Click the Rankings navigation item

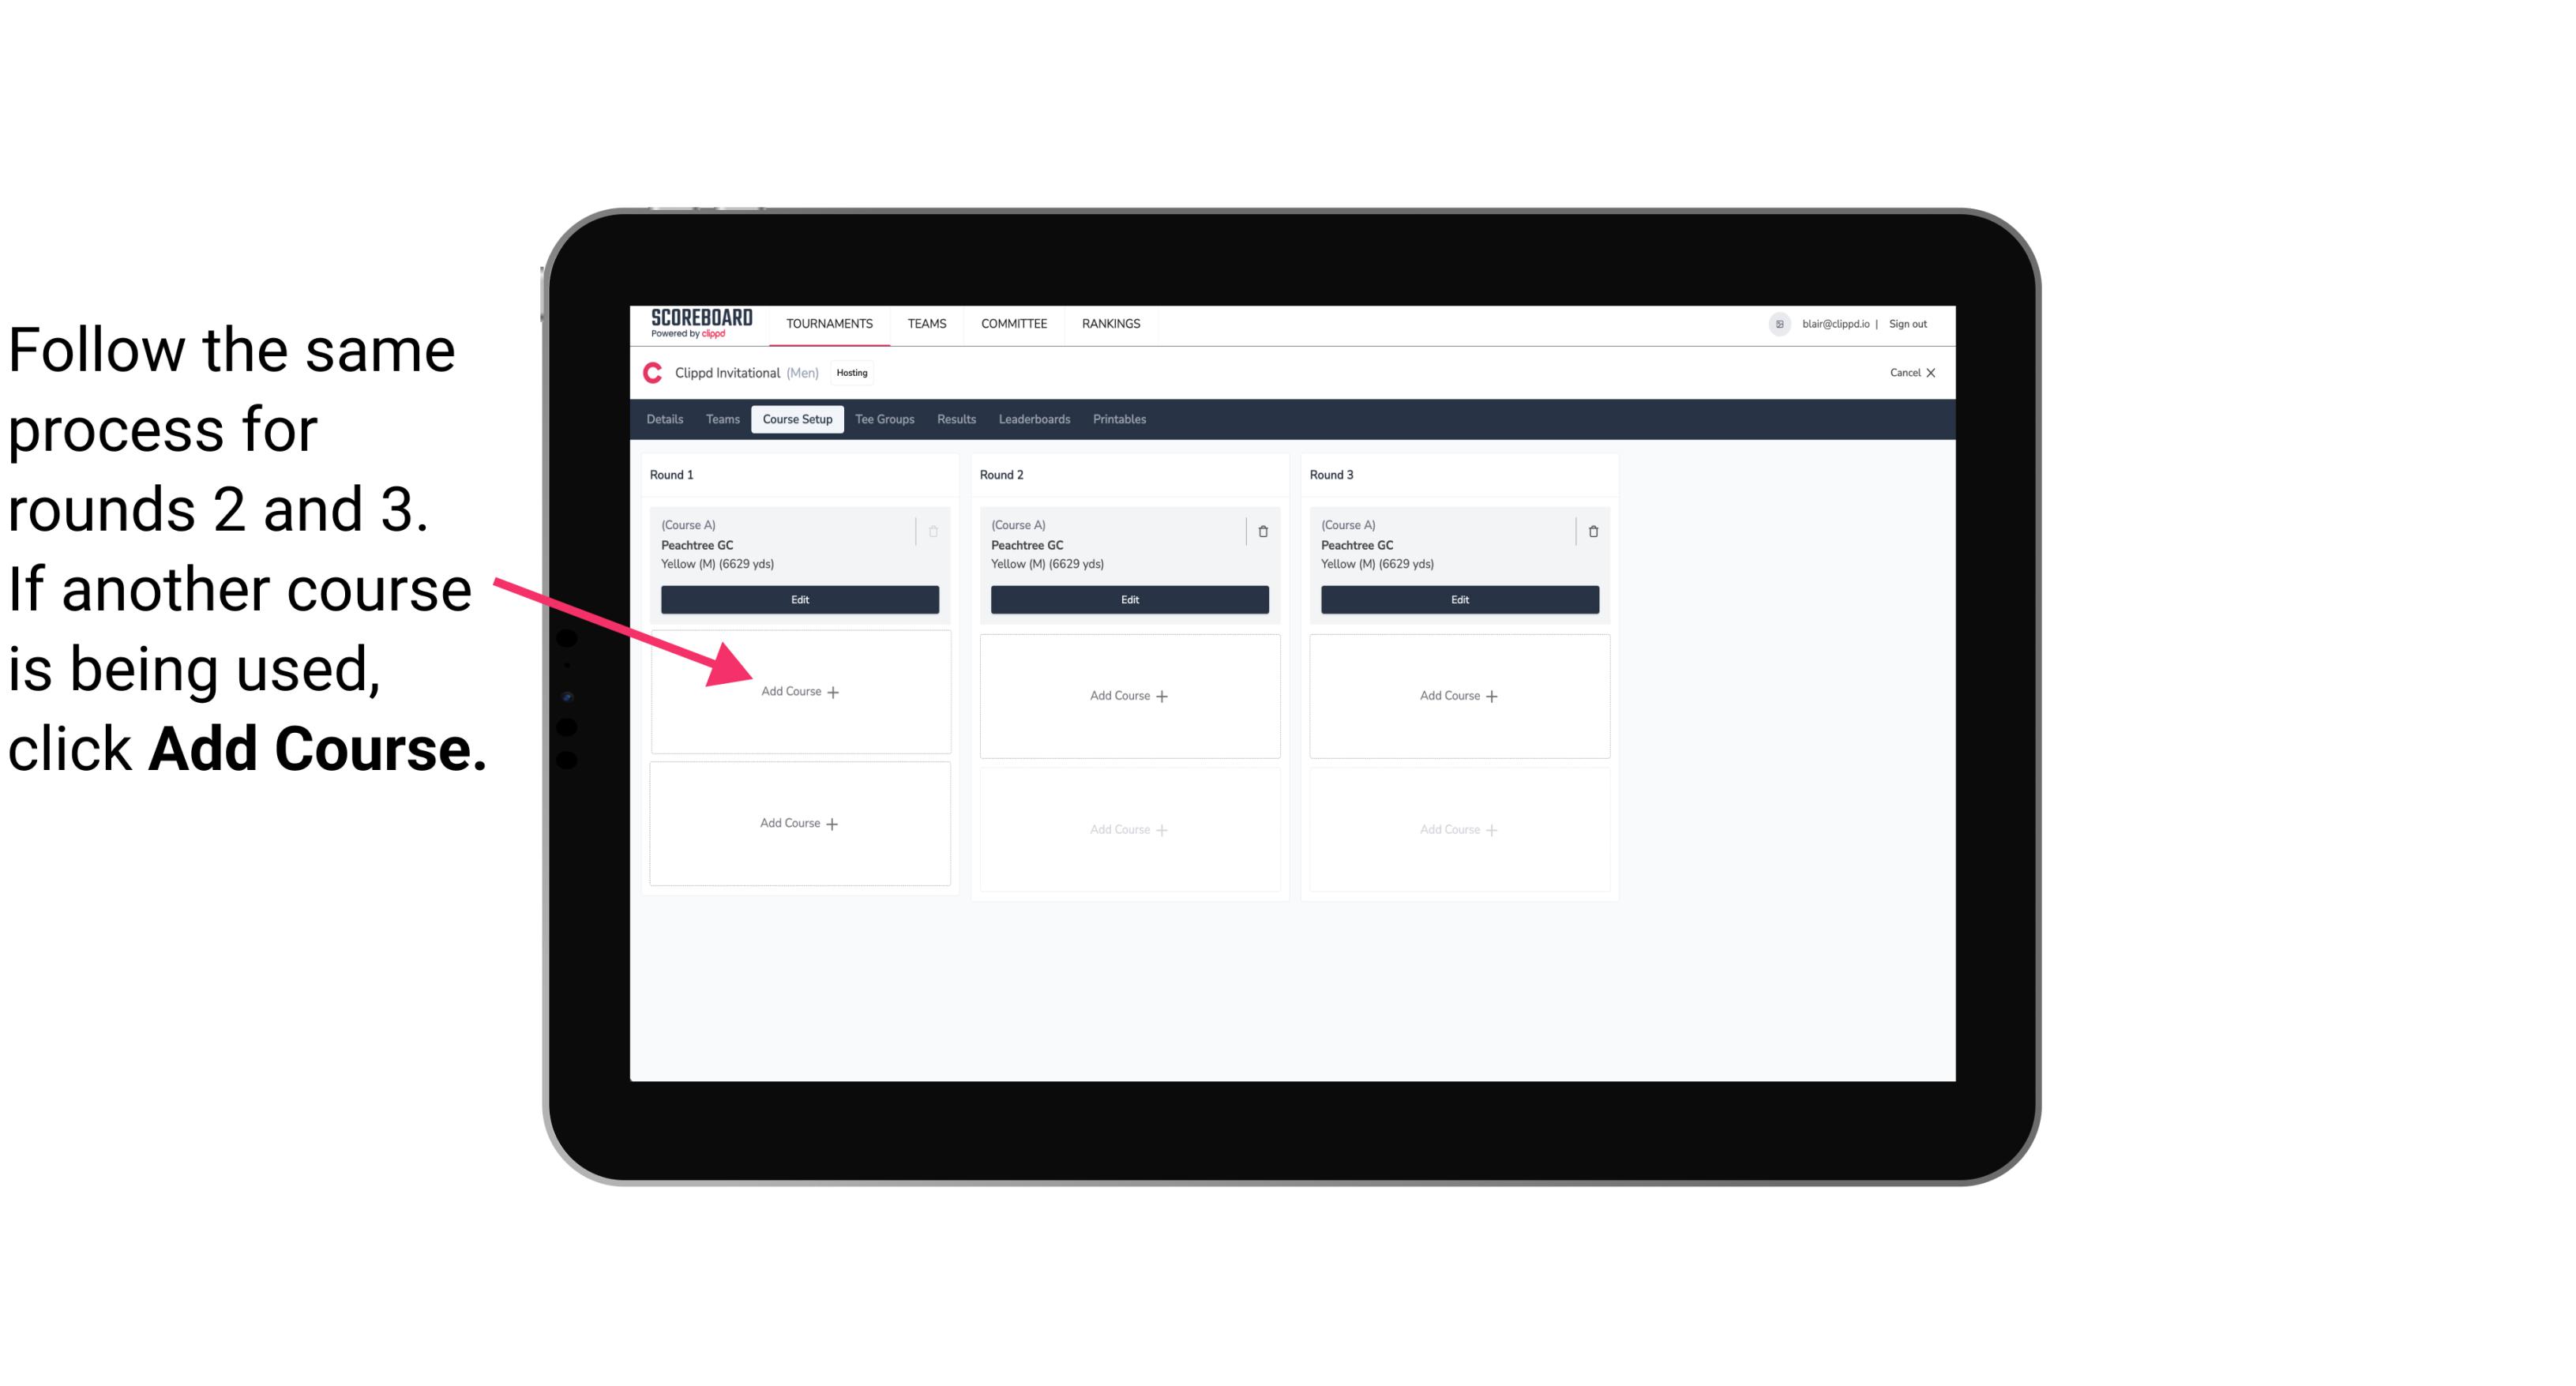1110,322
